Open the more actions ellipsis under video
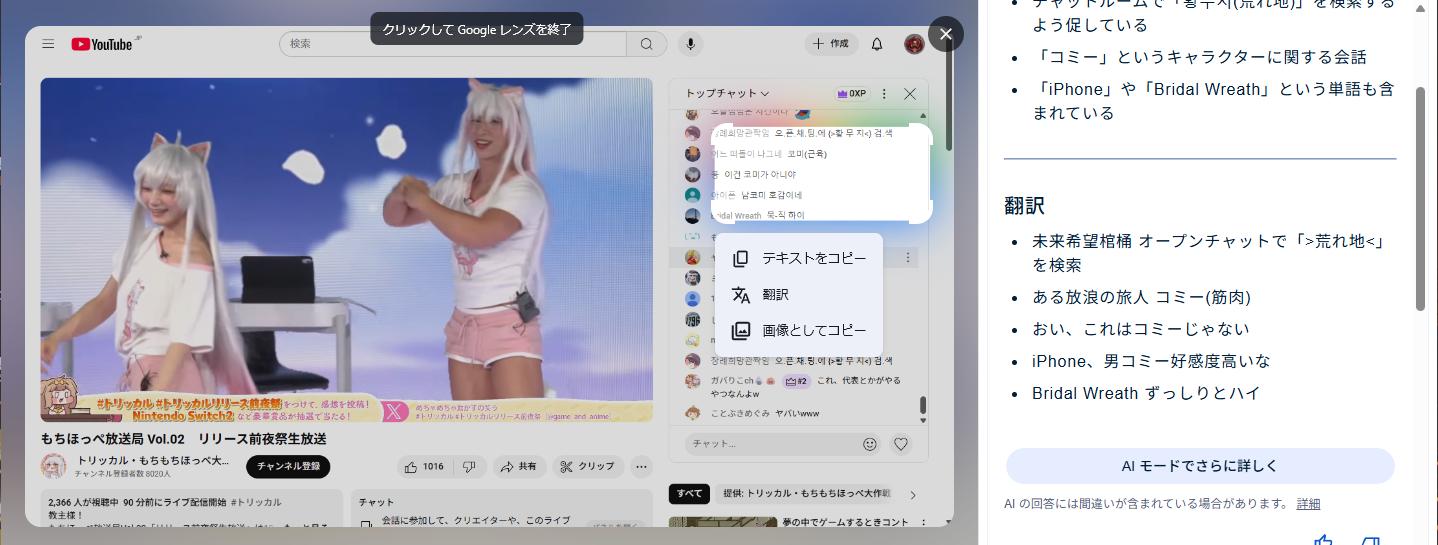Viewport: 1438px width, 545px height. point(642,467)
